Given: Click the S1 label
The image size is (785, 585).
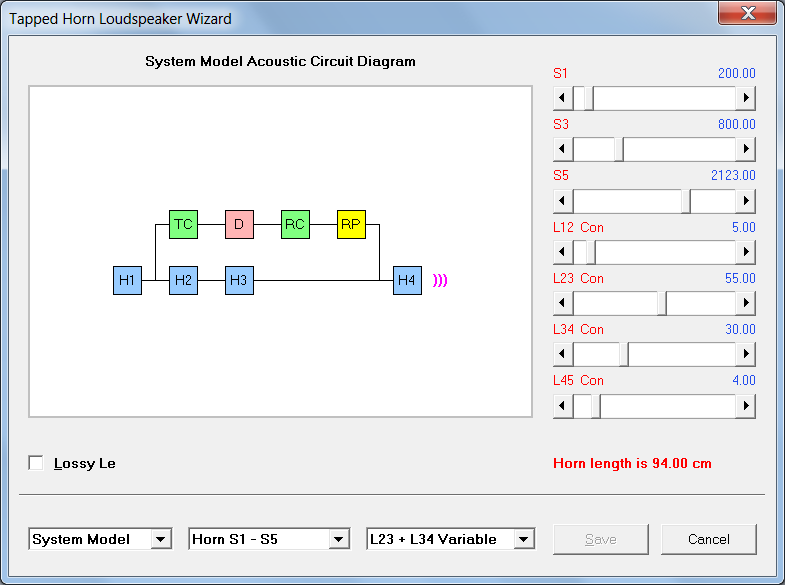Looking at the screenshot, I should 560,74.
